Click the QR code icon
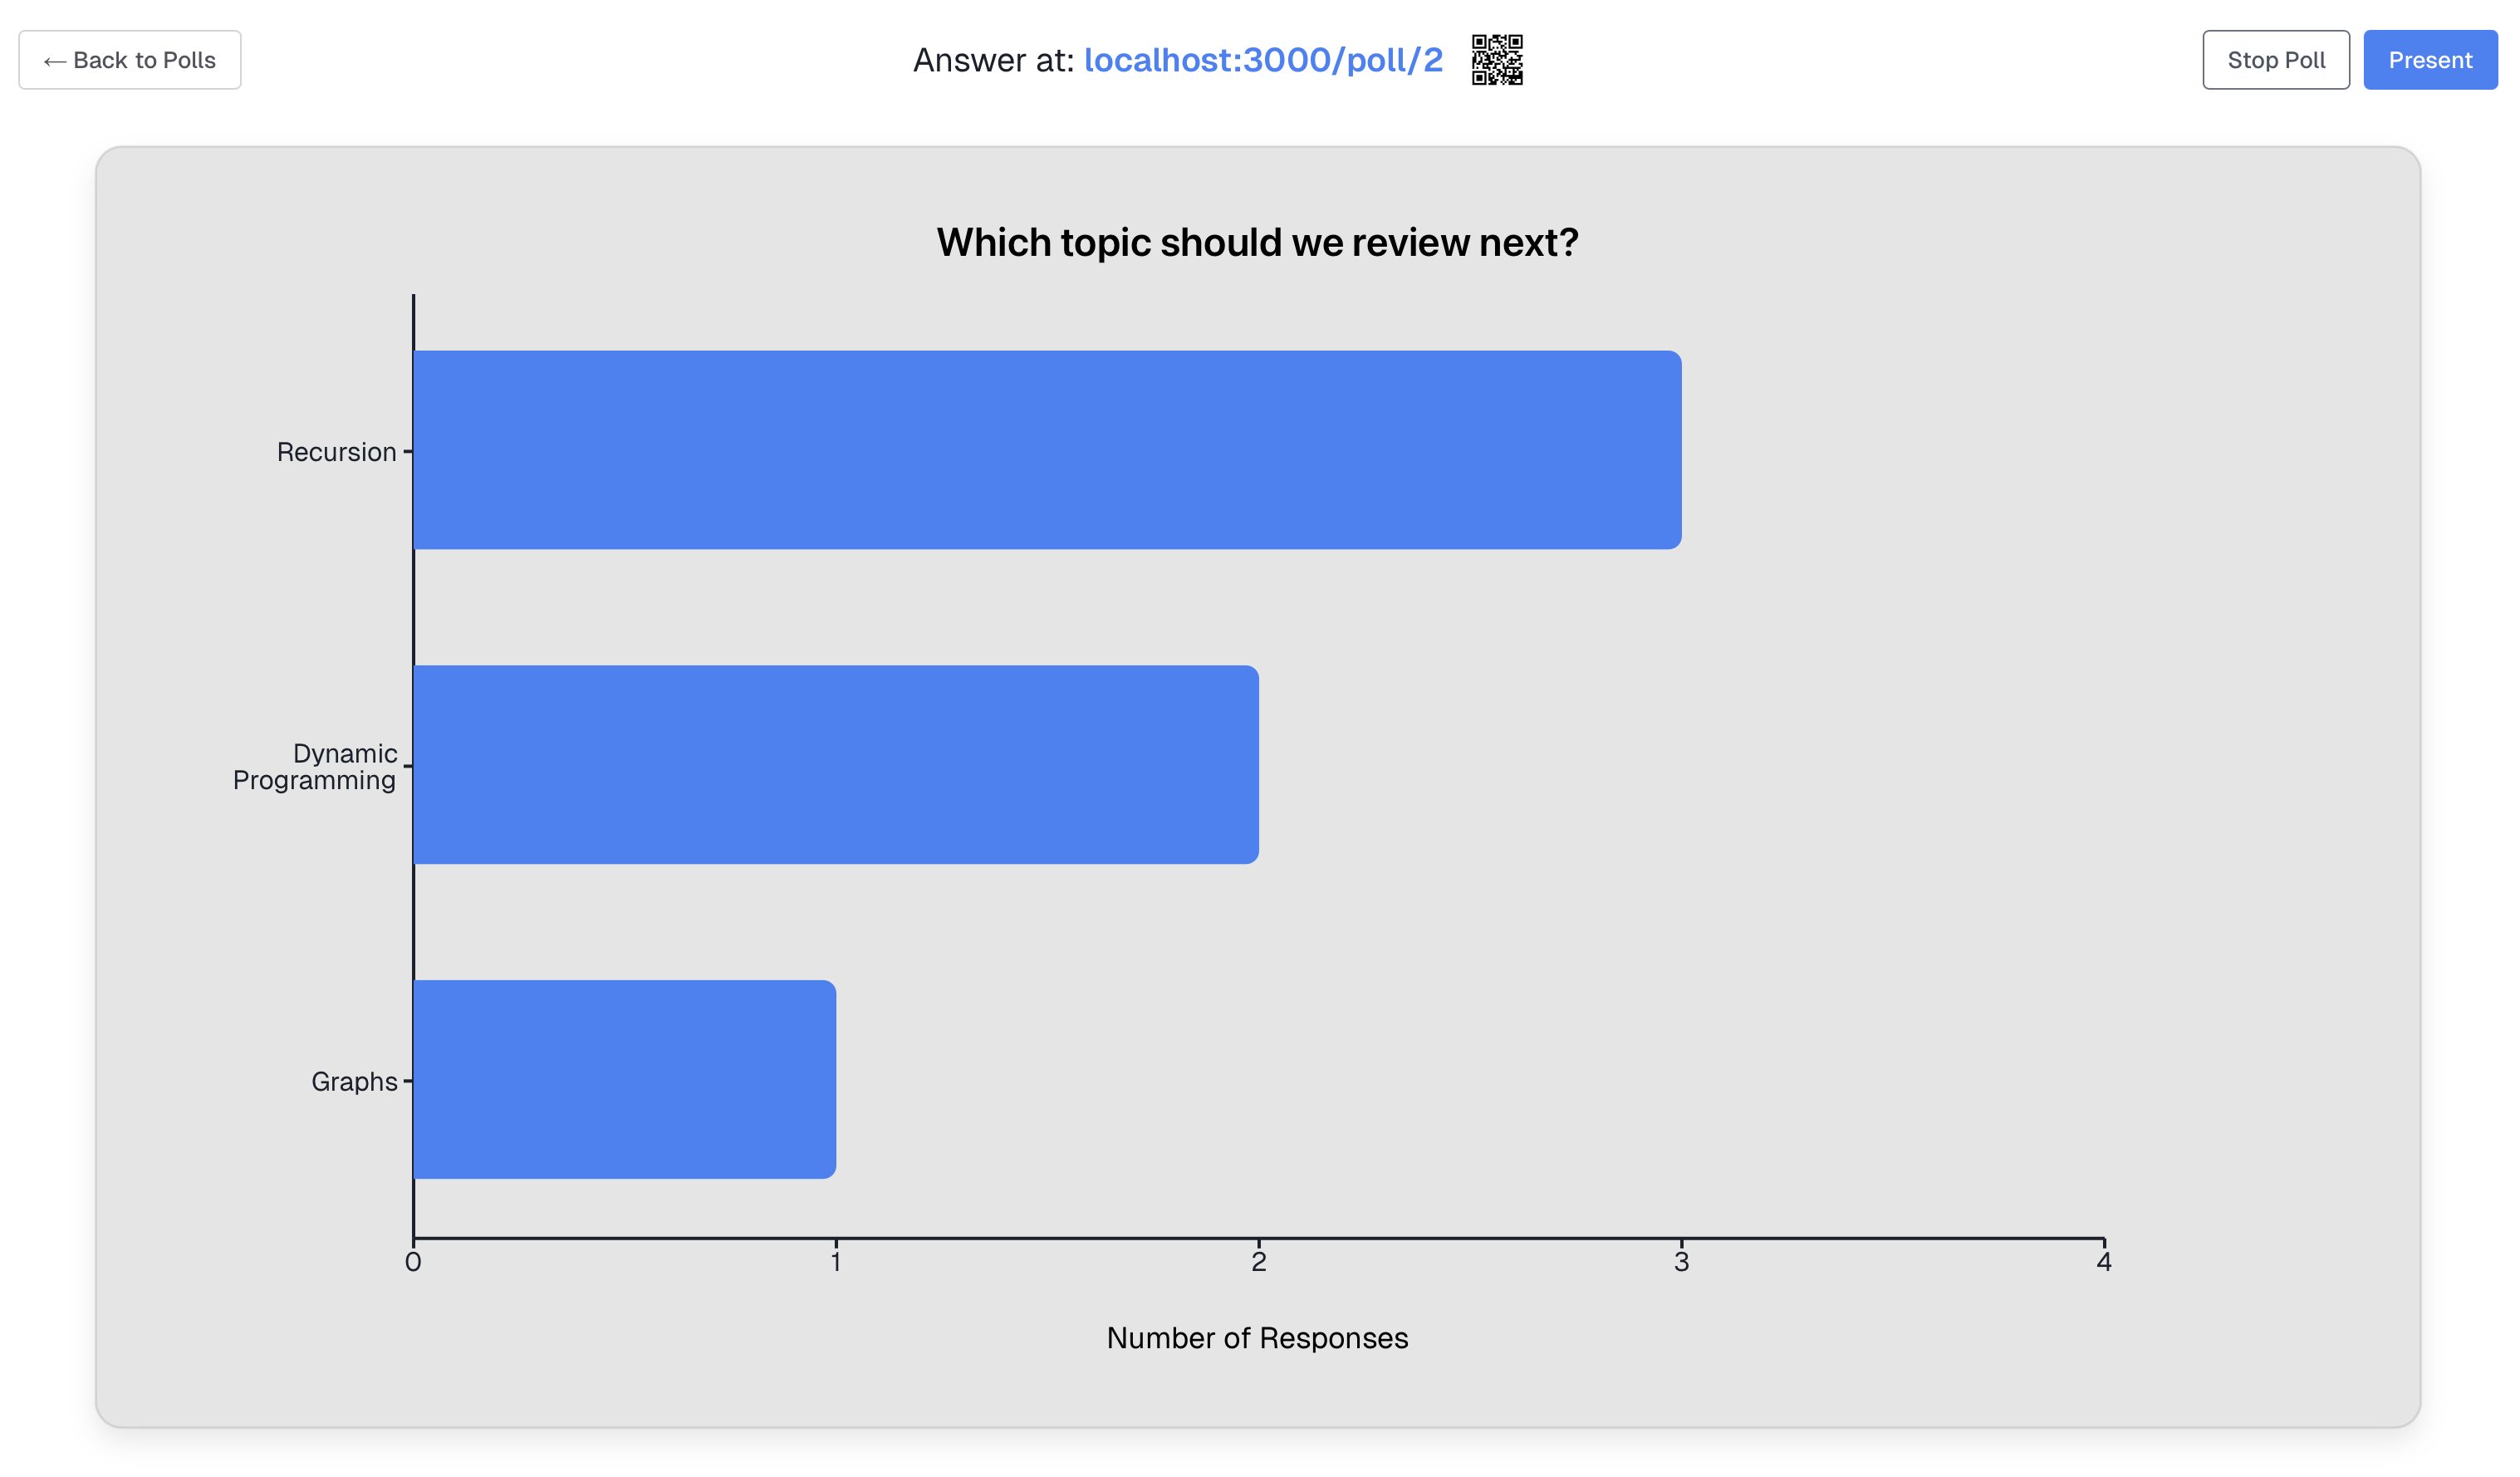This screenshot has height=1477, width=2520. tap(1497, 60)
